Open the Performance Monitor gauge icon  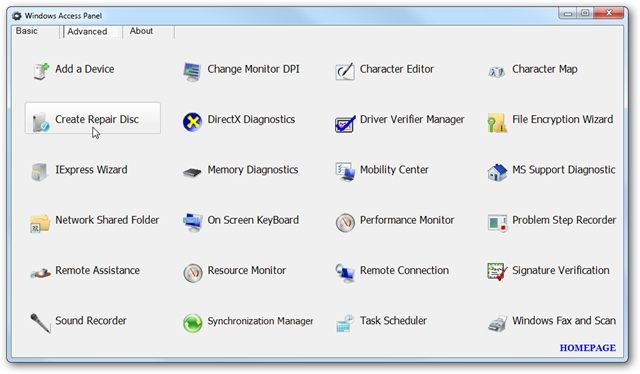[x=345, y=223]
